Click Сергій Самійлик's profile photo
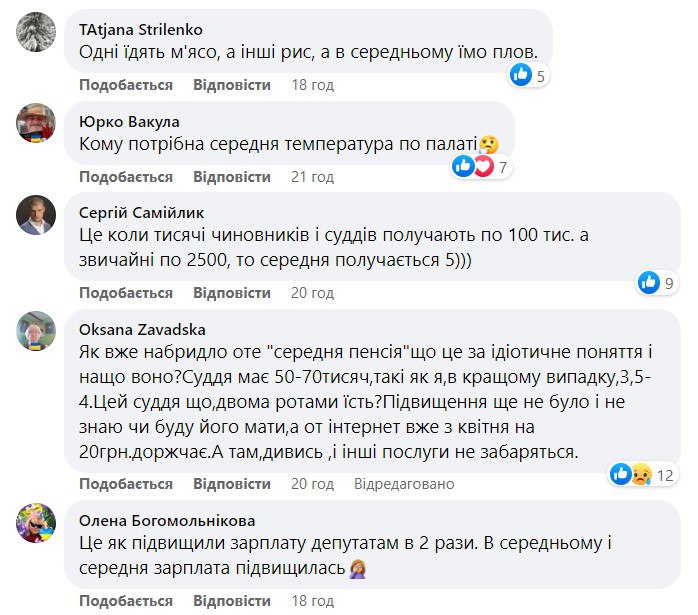698x615 pixels. coord(37,215)
